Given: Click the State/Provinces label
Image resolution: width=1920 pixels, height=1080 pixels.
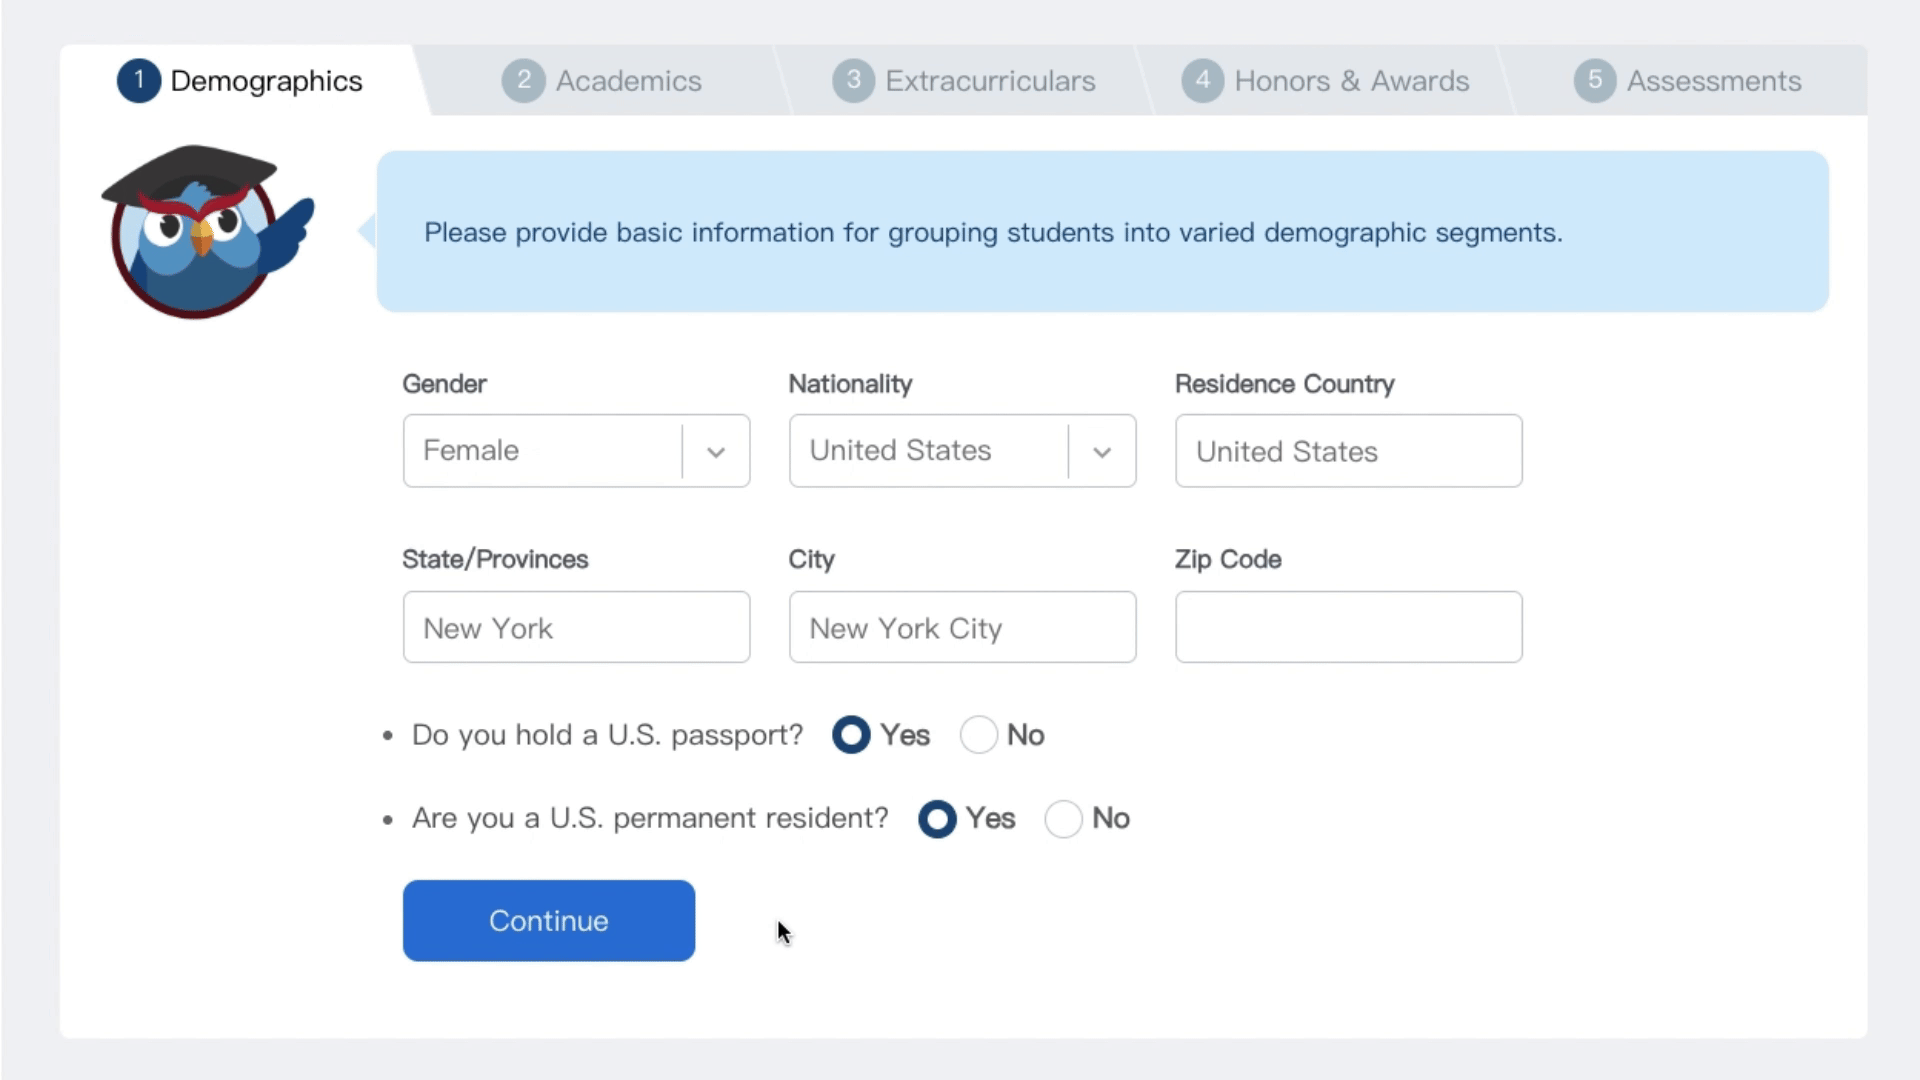Looking at the screenshot, I should click(x=495, y=559).
